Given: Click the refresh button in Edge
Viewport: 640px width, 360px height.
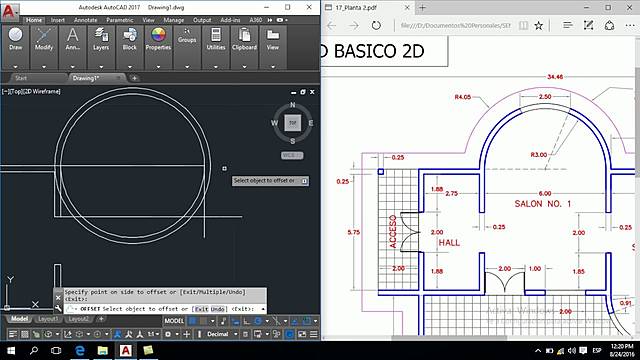Looking at the screenshot, I should 376,25.
